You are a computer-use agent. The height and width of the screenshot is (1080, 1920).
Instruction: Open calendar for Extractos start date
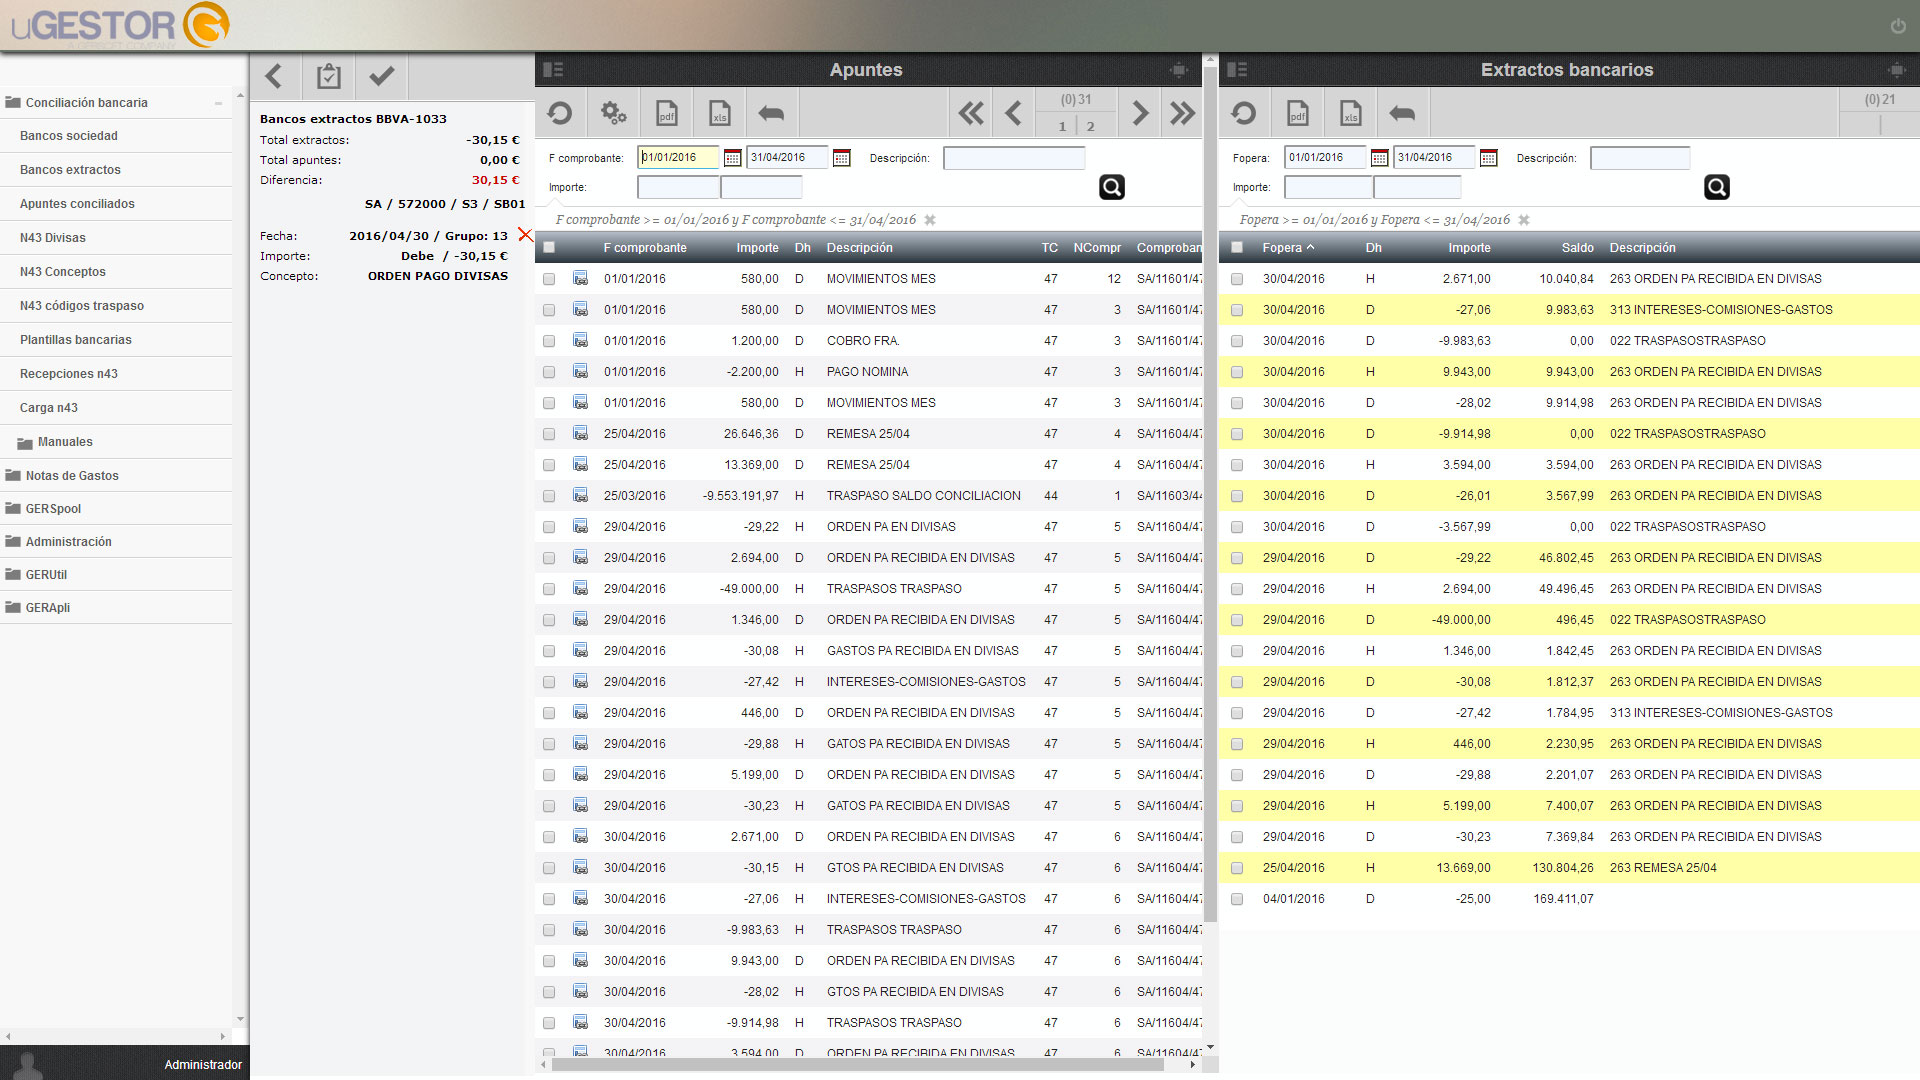click(x=1379, y=158)
